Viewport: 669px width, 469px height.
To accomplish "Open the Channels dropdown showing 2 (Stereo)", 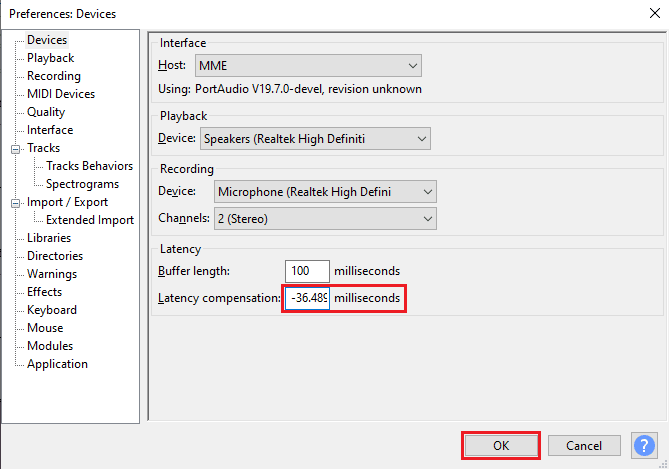I will [x=325, y=218].
